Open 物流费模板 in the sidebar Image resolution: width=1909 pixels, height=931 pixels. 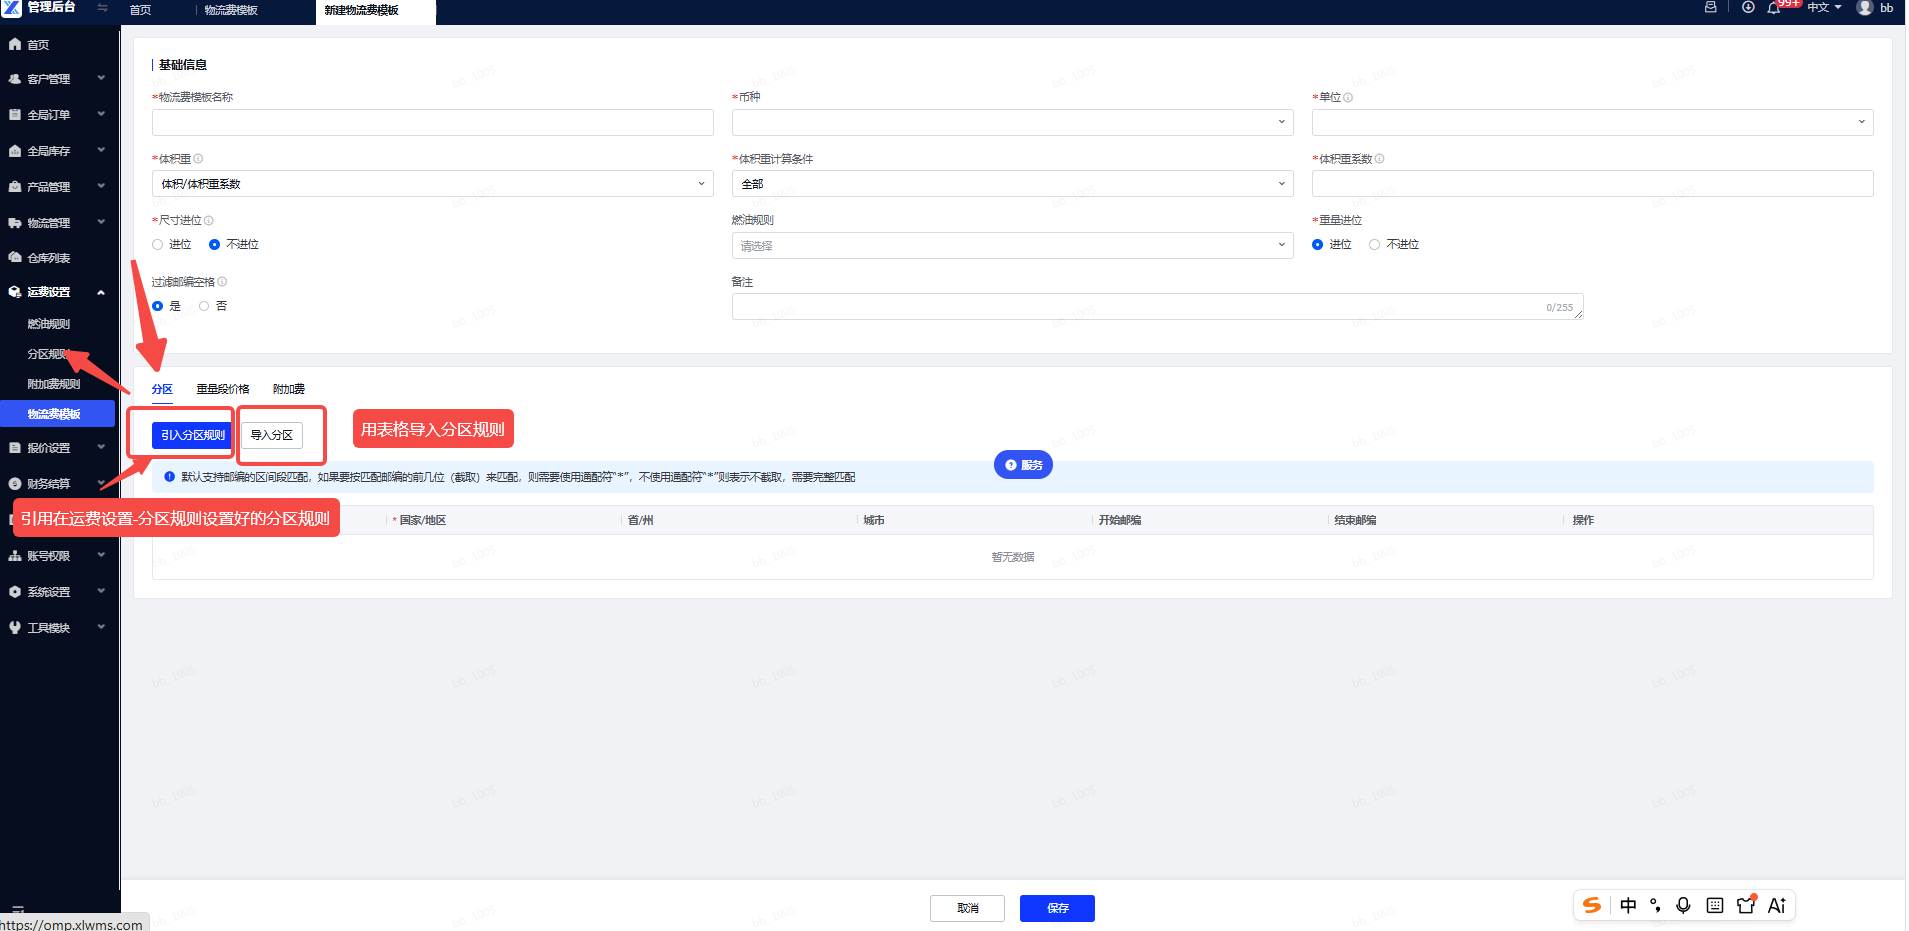tap(57, 414)
